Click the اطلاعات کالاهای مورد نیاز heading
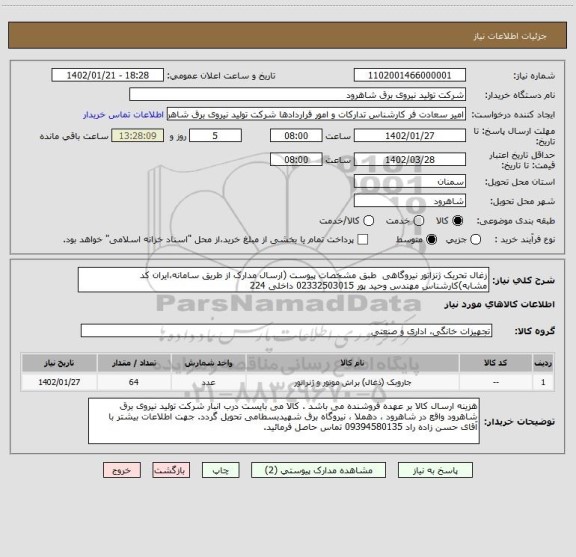This screenshot has height=557, width=576. 500,305
